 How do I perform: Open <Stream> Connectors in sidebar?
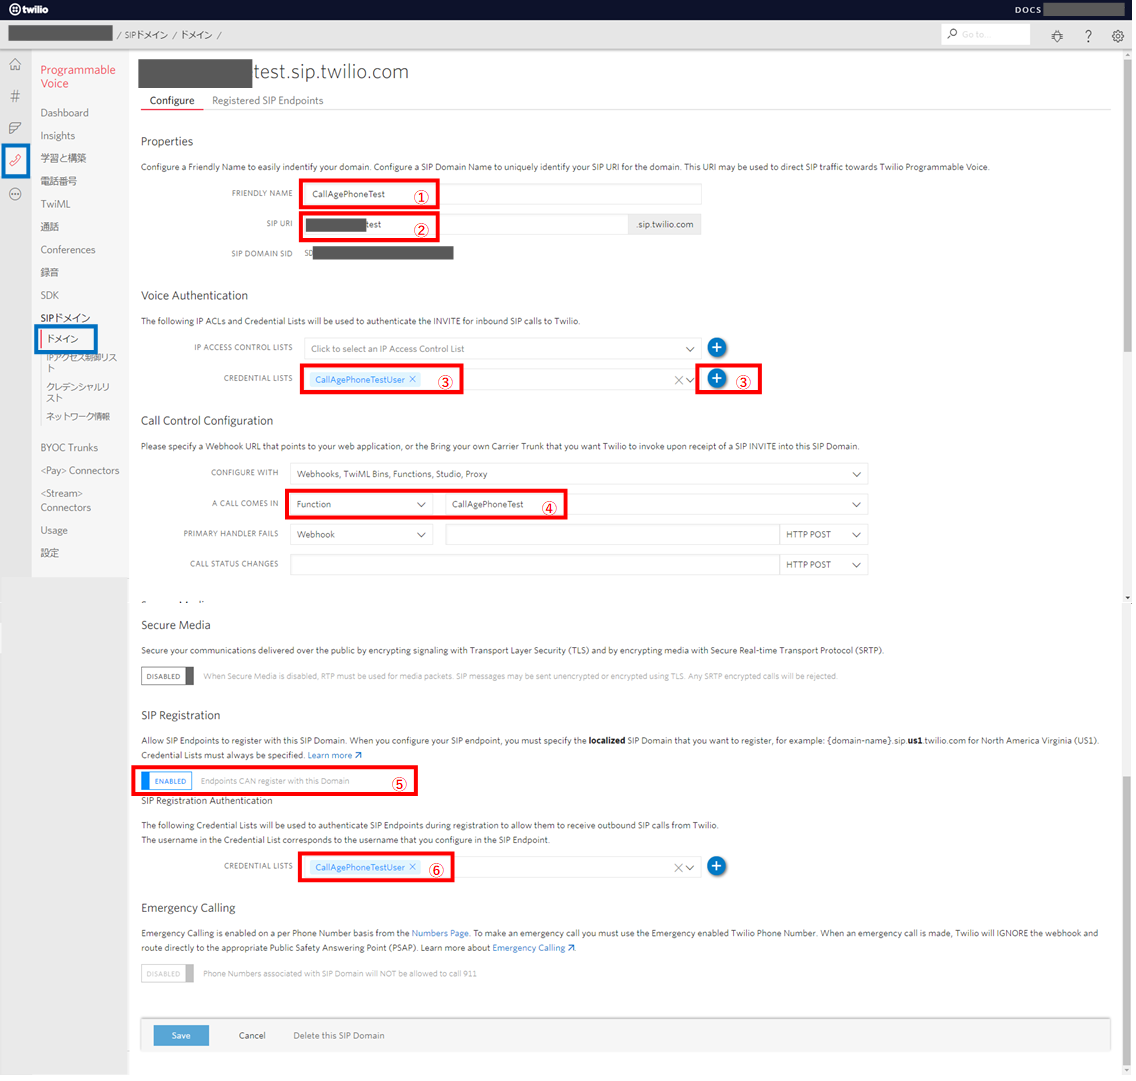(x=66, y=501)
